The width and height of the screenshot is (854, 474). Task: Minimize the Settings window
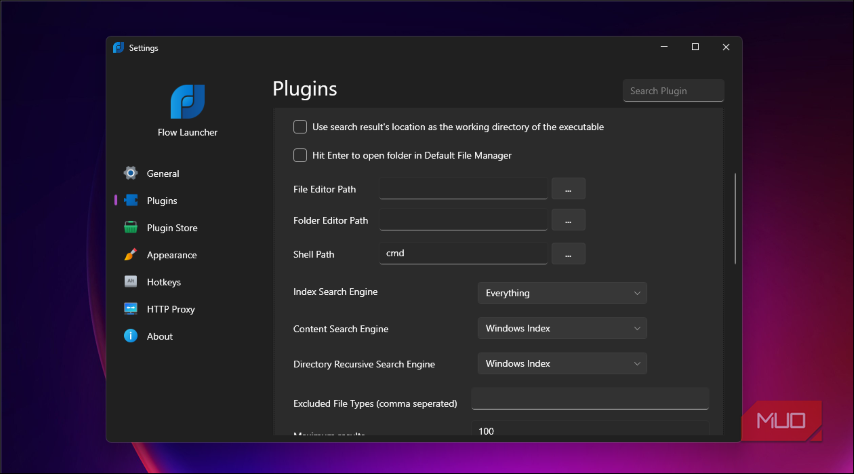664,47
